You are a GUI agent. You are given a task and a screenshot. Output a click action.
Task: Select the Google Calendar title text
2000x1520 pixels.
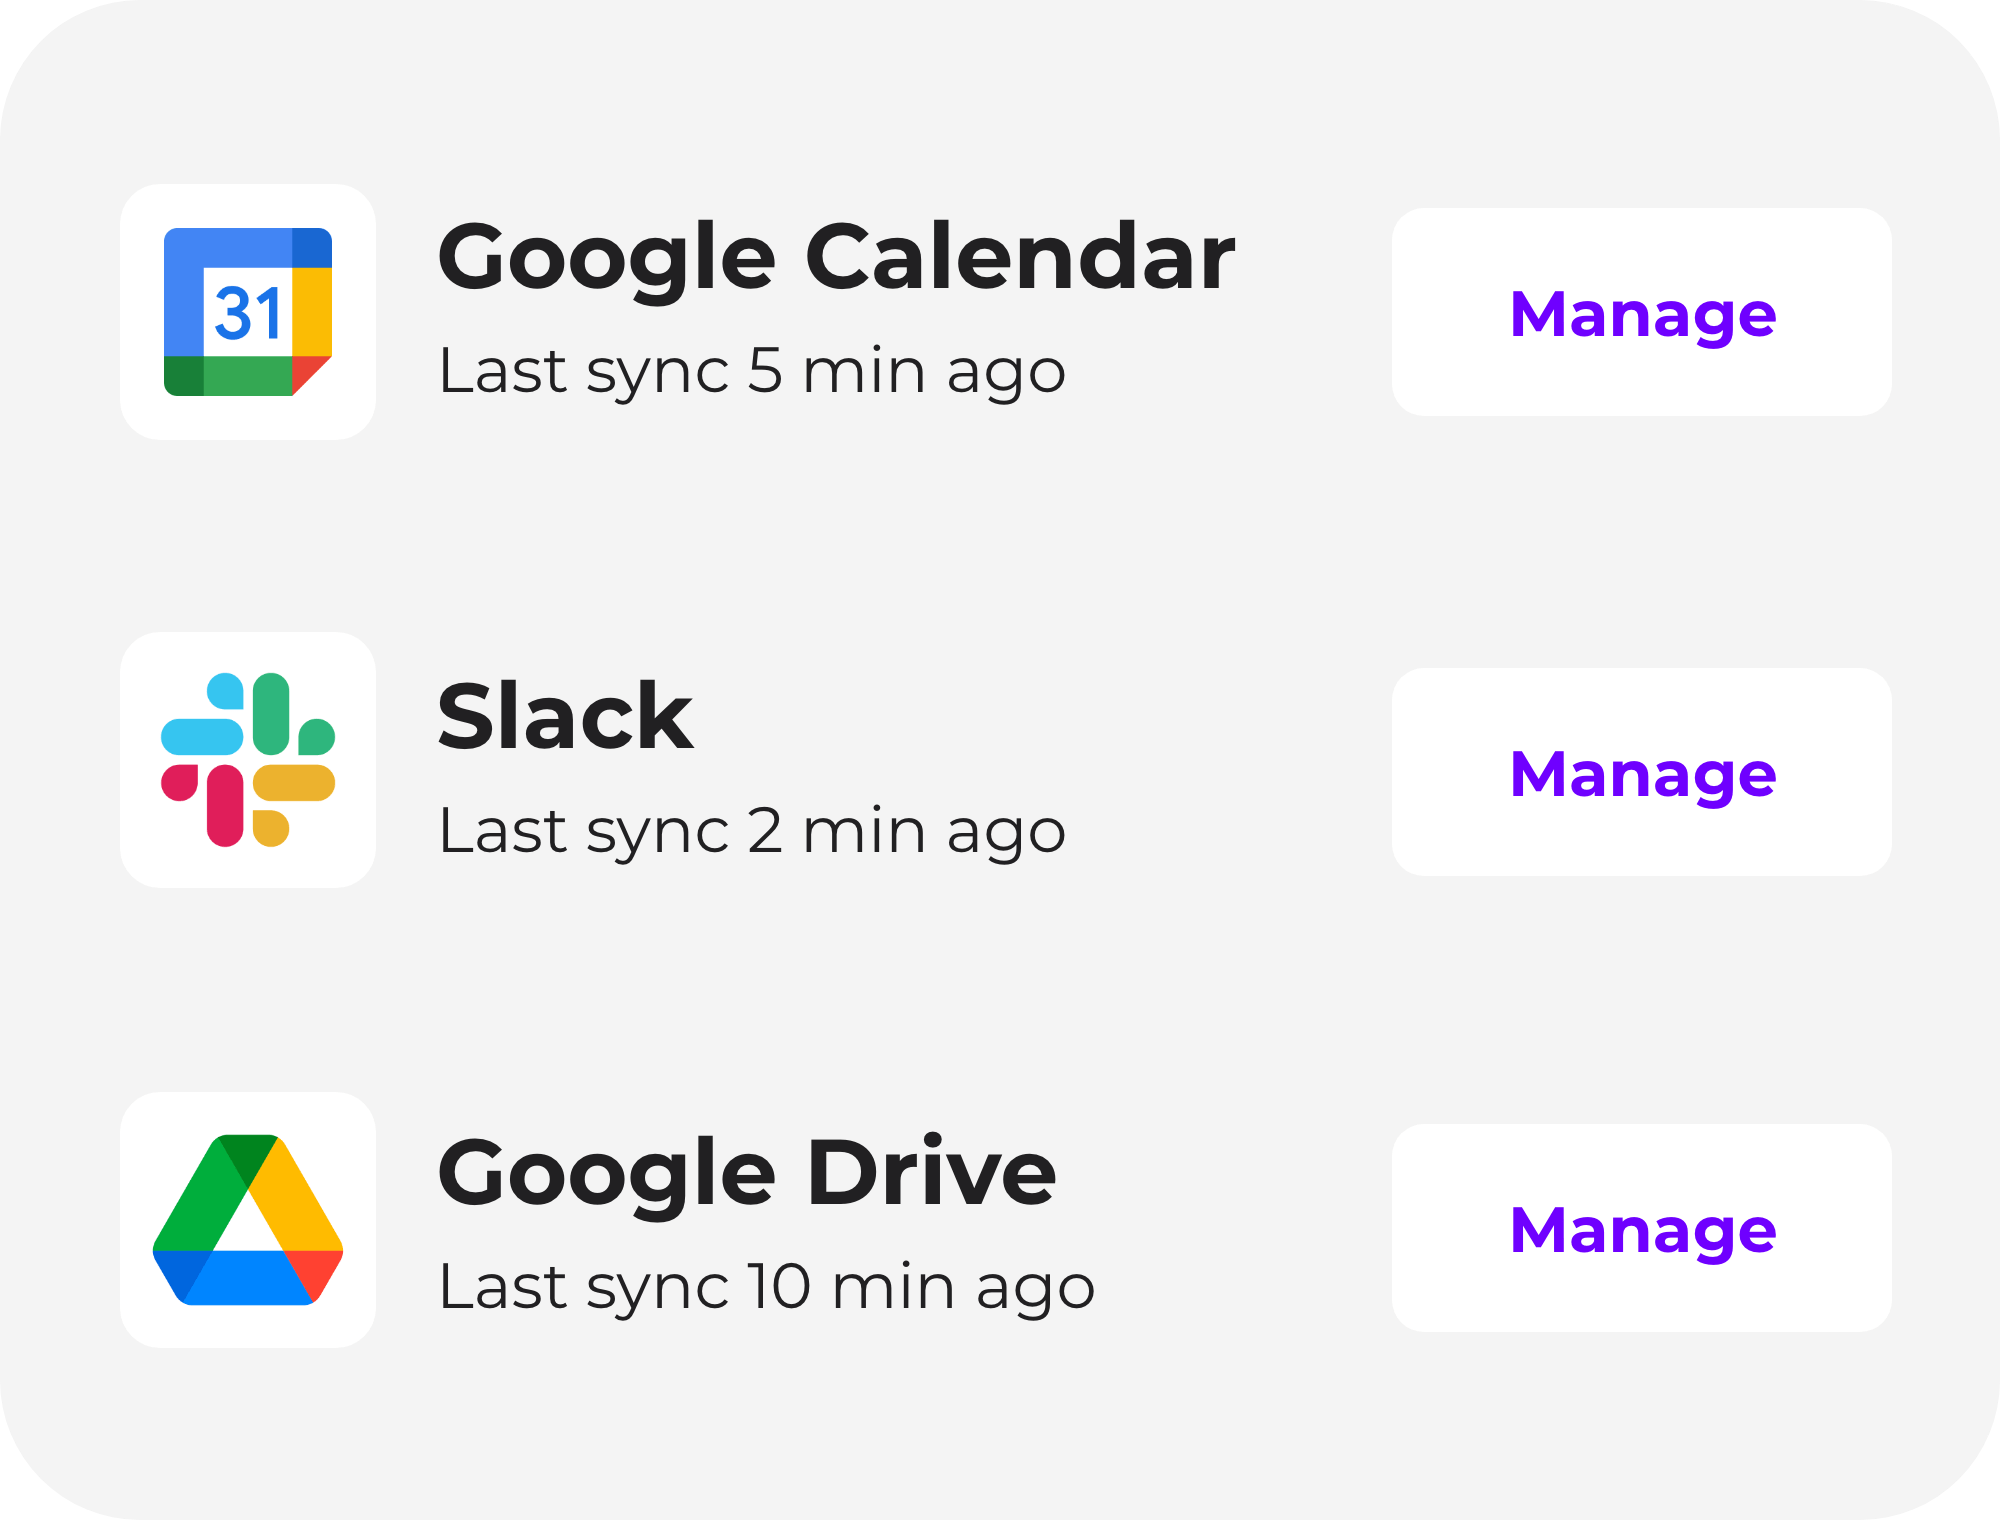coord(836,258)
